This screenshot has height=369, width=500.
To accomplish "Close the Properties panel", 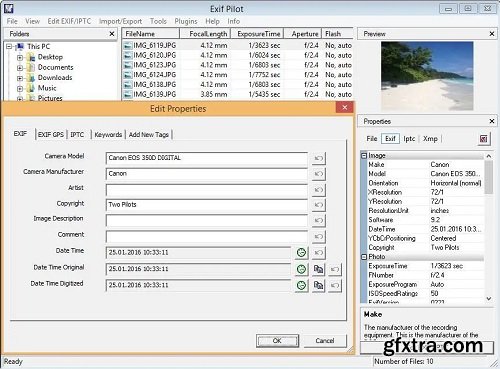I will click(492, 121).
